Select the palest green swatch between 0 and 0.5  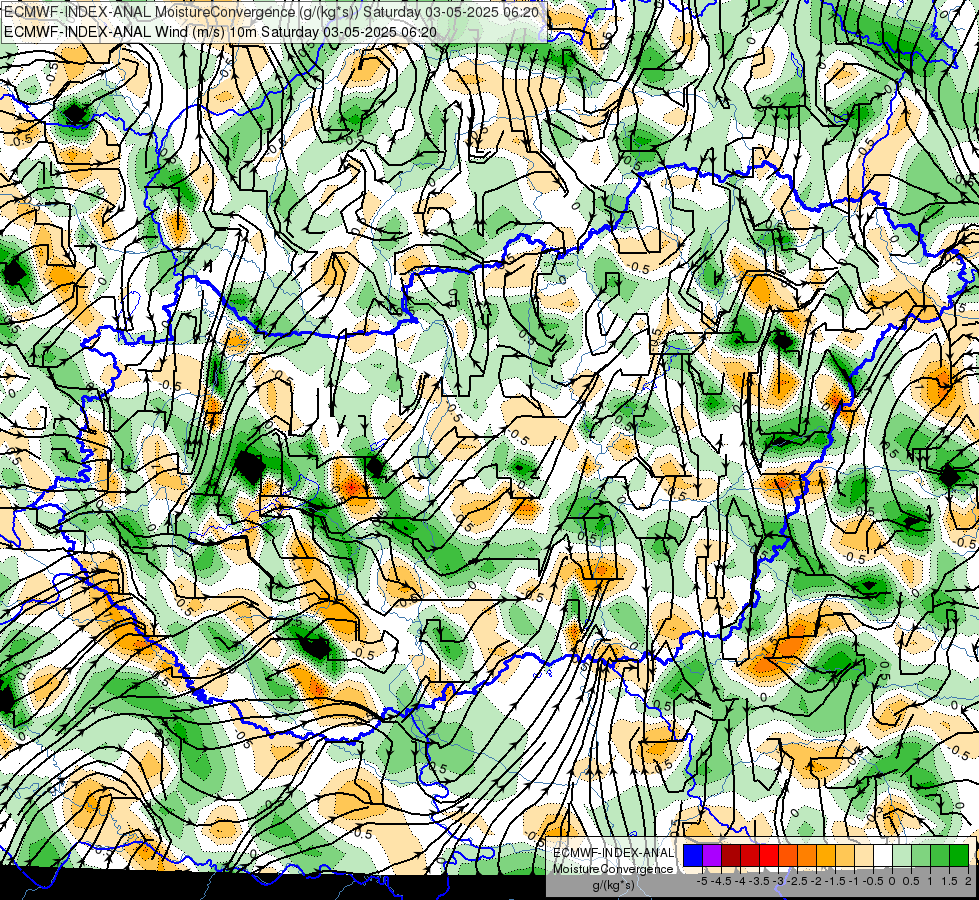(902, 856)
